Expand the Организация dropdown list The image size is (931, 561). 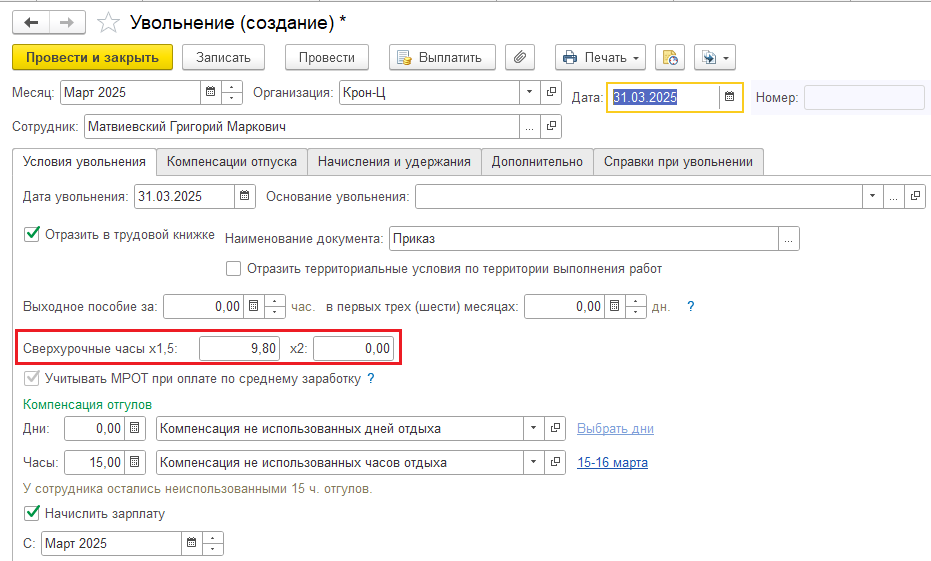click(529, 93)
